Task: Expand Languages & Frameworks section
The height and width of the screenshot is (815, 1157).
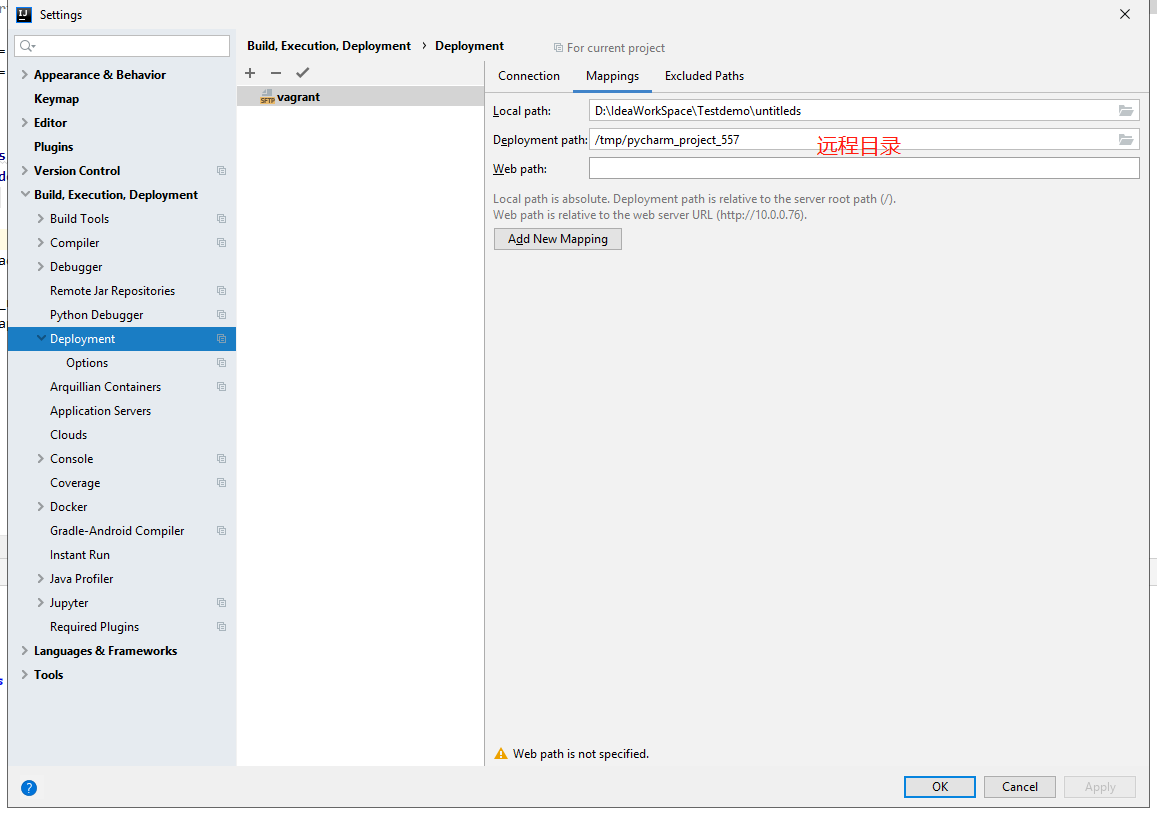Action: pyautogui.click(x=24, y=651)
